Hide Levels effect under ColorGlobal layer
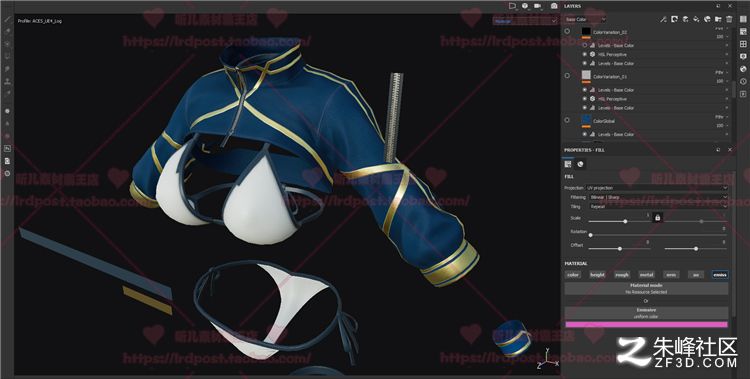The width and height of the screenshot is (750, 379). pos(585,134)
